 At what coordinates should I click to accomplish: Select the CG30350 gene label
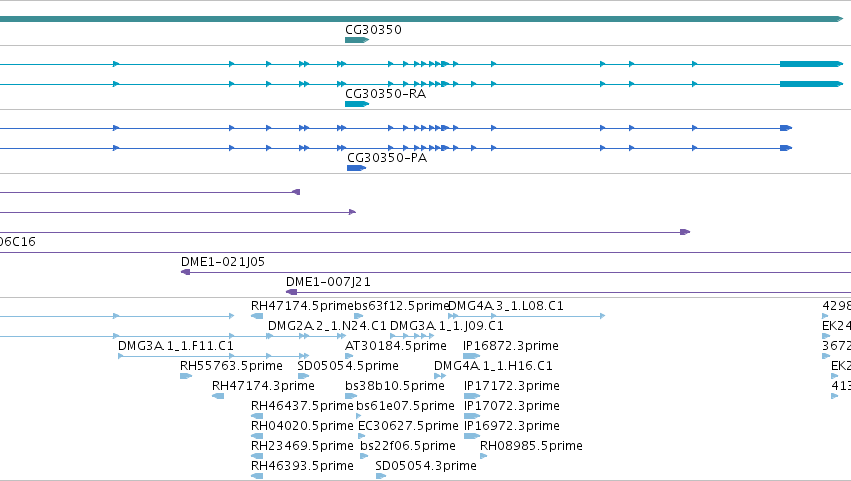coord(373,30)
